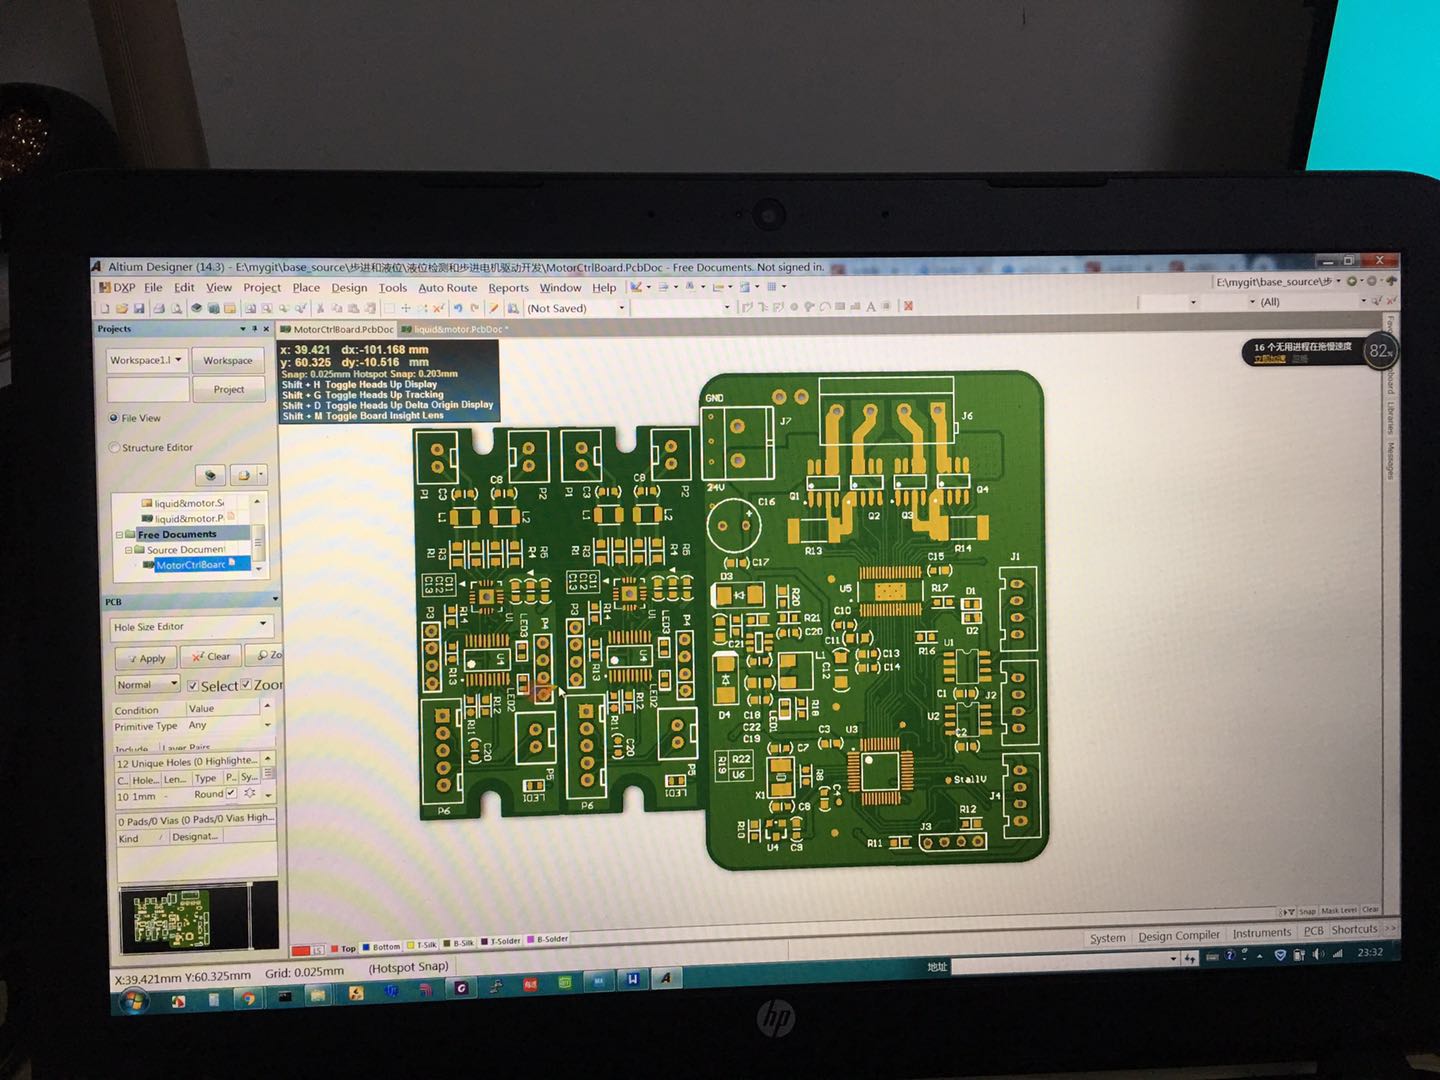
Task: Collapse the Free Documents tree node
Action: [x=119, y=535]
